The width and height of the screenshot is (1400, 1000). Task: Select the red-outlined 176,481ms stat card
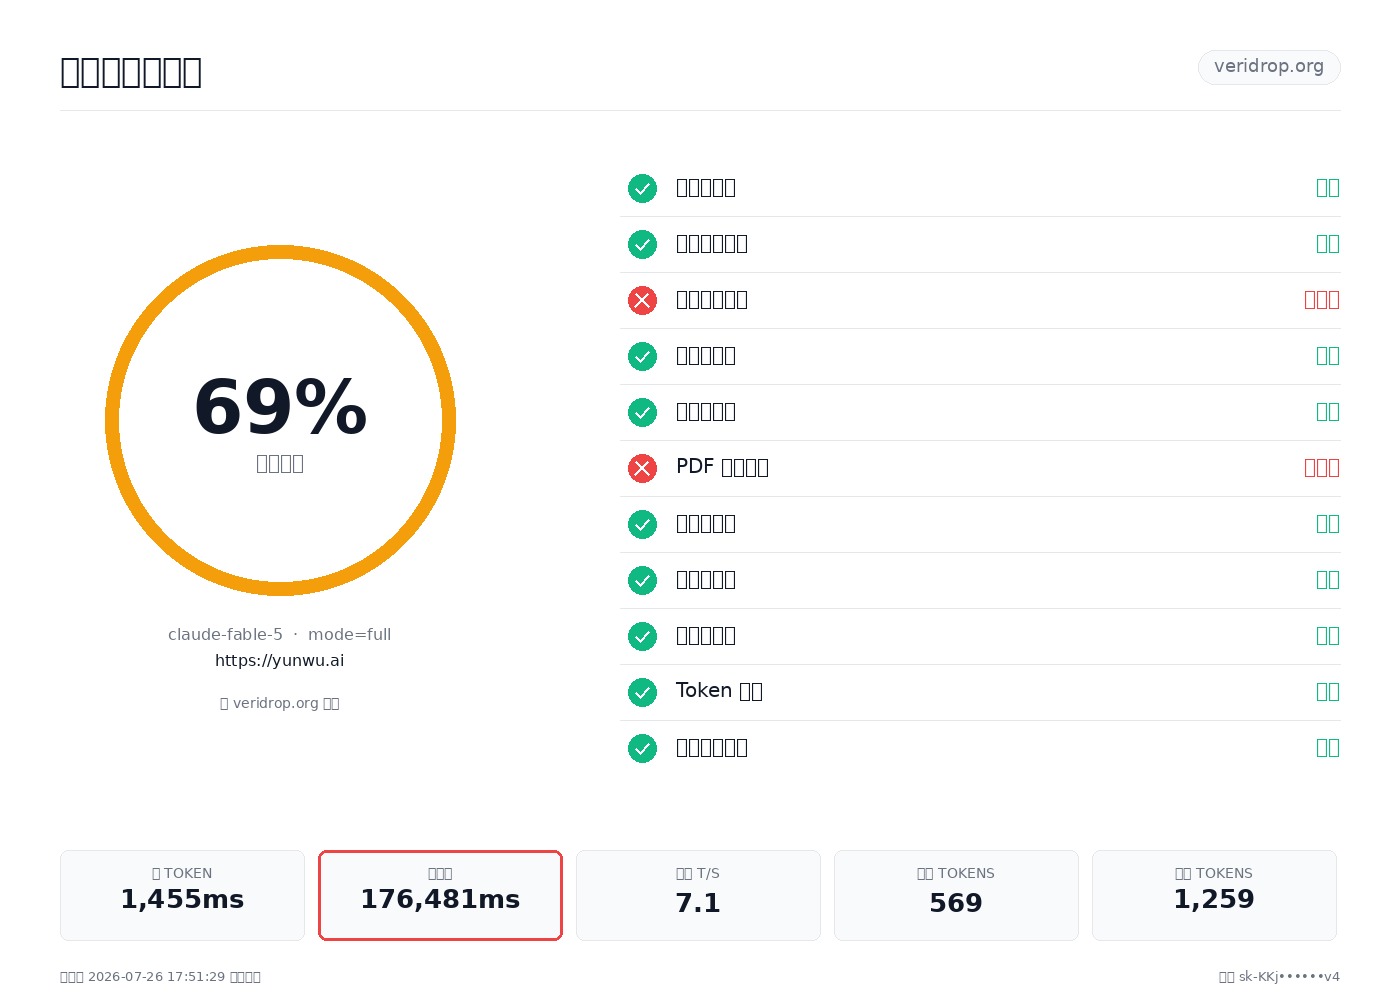[440, 895]
